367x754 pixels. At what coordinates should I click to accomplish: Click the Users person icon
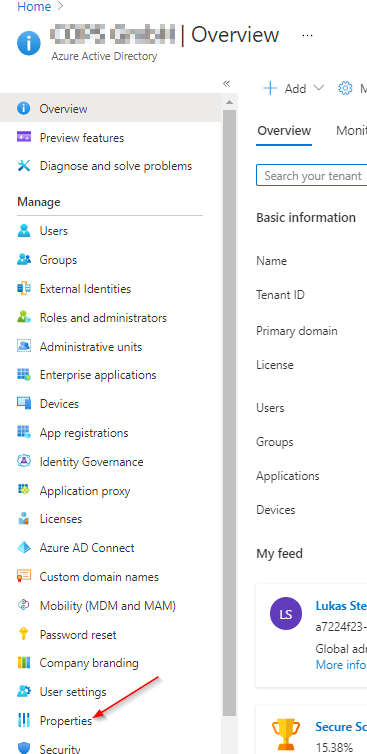[x=24, y=231]
